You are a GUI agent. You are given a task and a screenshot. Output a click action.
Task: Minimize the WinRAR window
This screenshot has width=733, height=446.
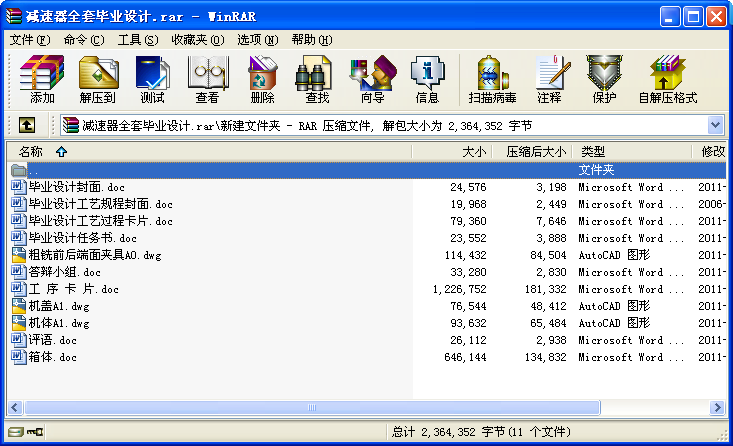click(x=670, y=17)
